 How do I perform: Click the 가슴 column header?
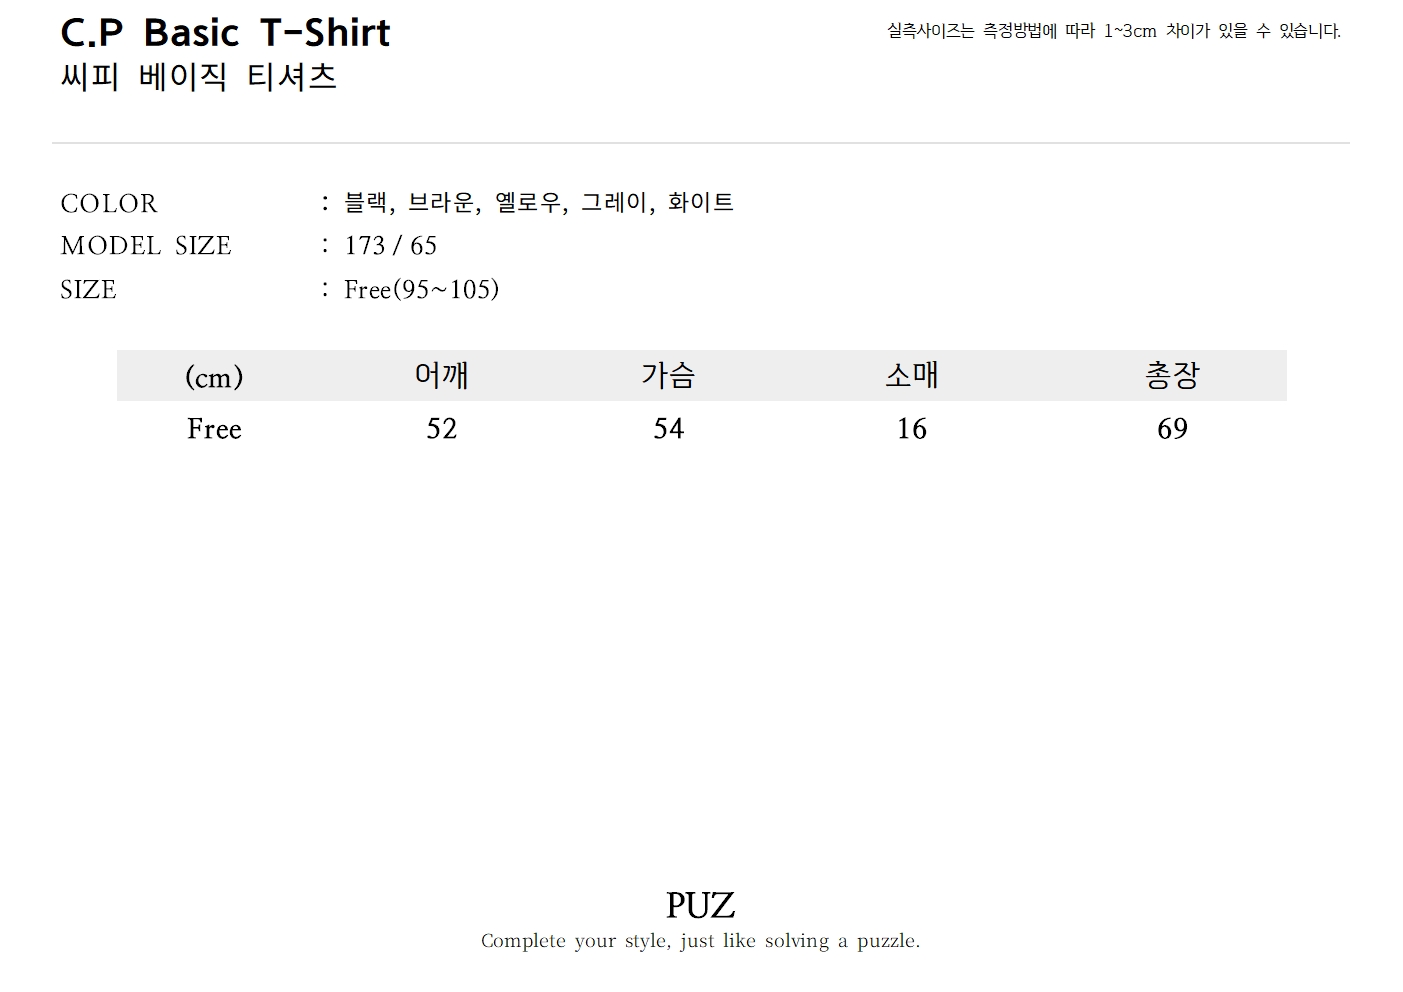coord(668,376)
